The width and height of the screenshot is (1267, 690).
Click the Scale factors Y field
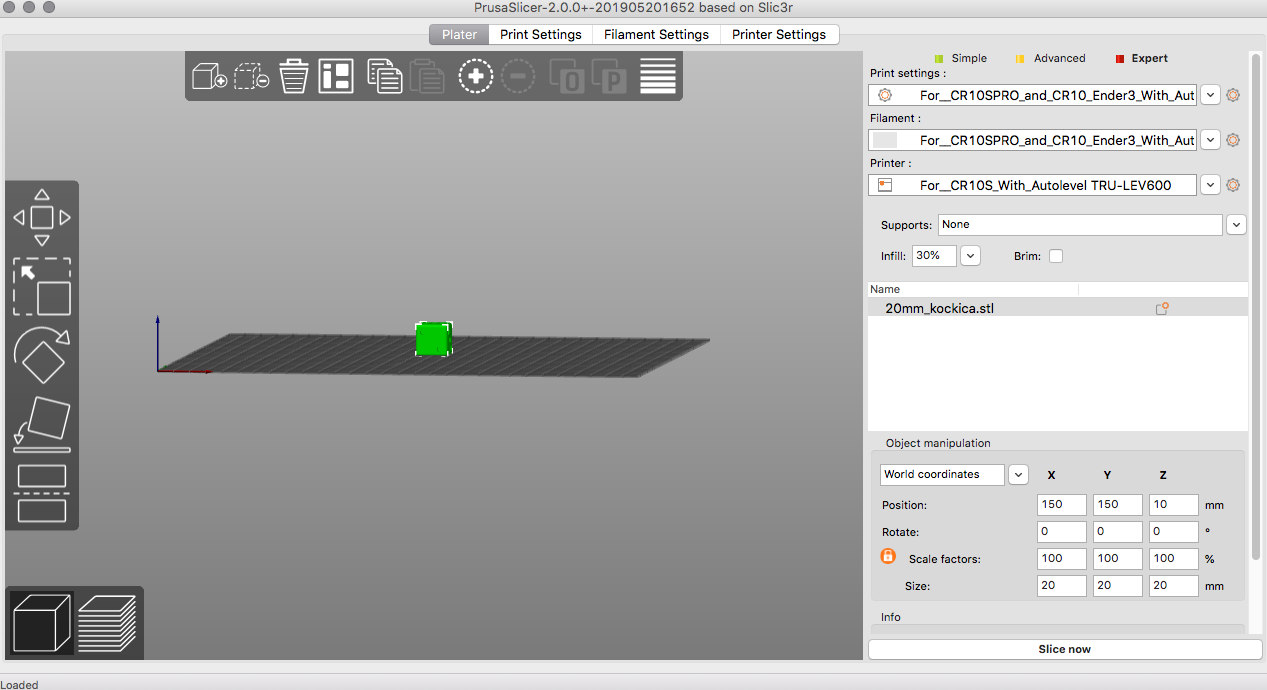click(1118, 559)
